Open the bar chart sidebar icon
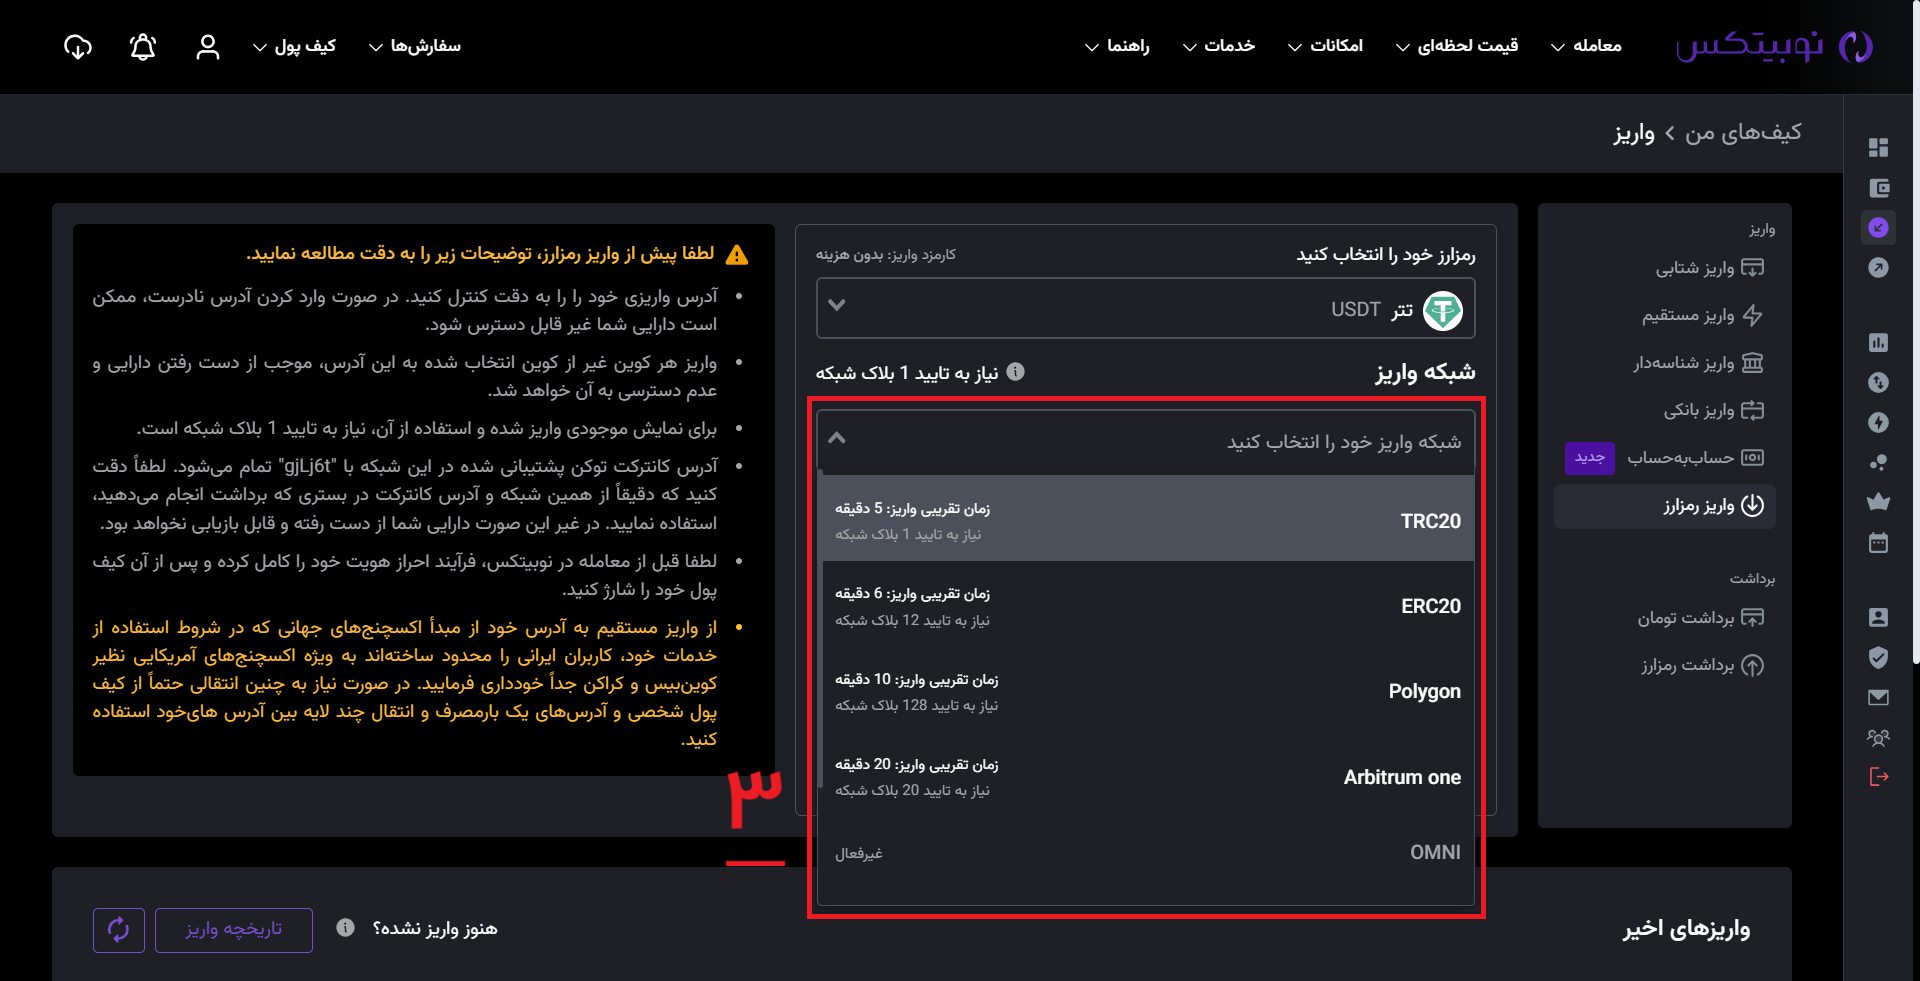This screenshot has width=1920, height=981. [x=1878, y=343]
